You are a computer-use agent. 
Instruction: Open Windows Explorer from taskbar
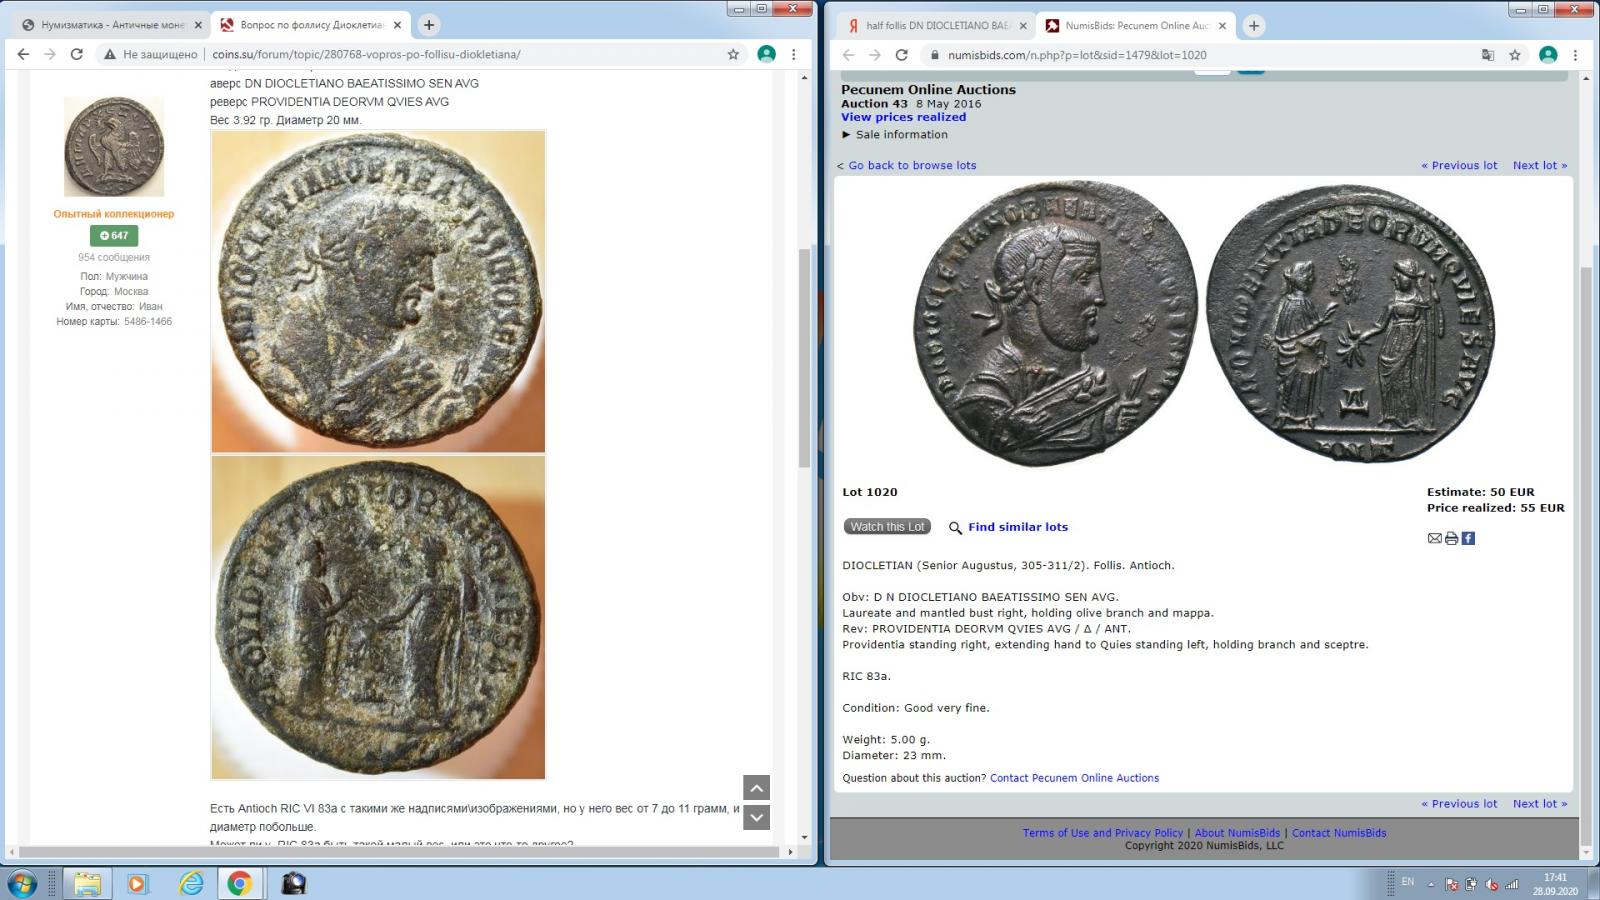pos(87,884)
